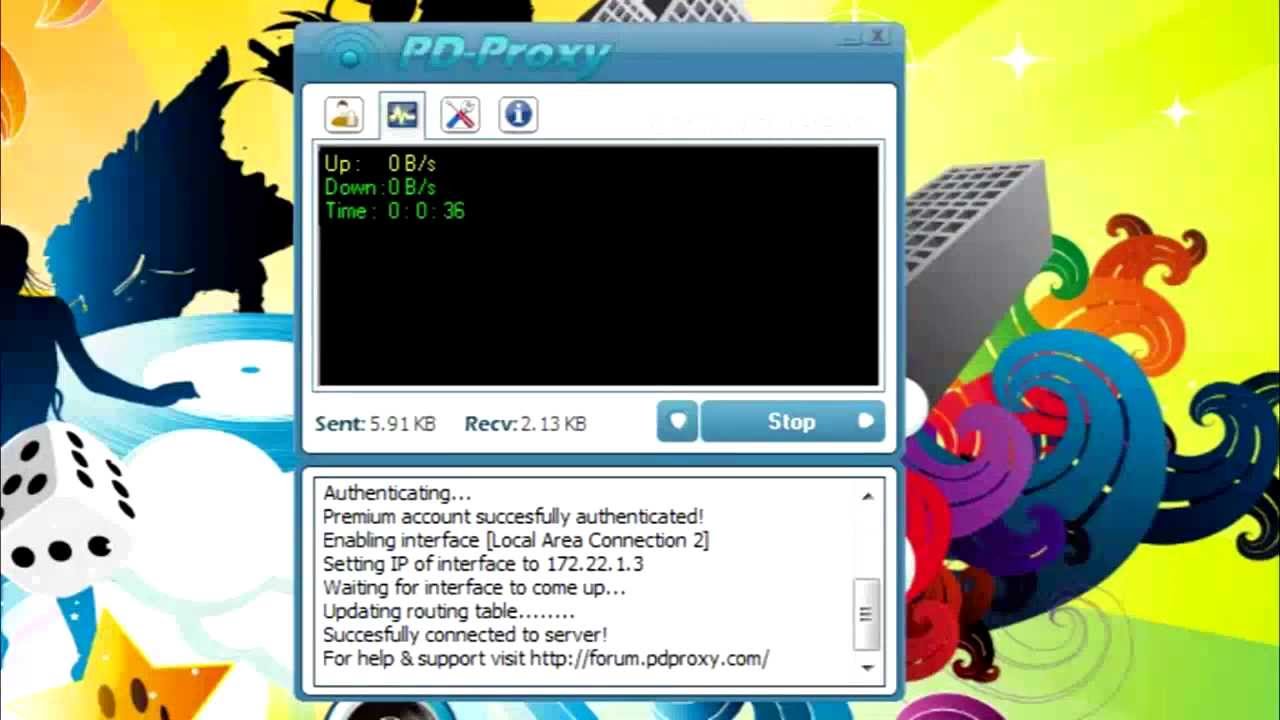Click the PD-Proxy logo icon in title bar

tap(348, 55)
